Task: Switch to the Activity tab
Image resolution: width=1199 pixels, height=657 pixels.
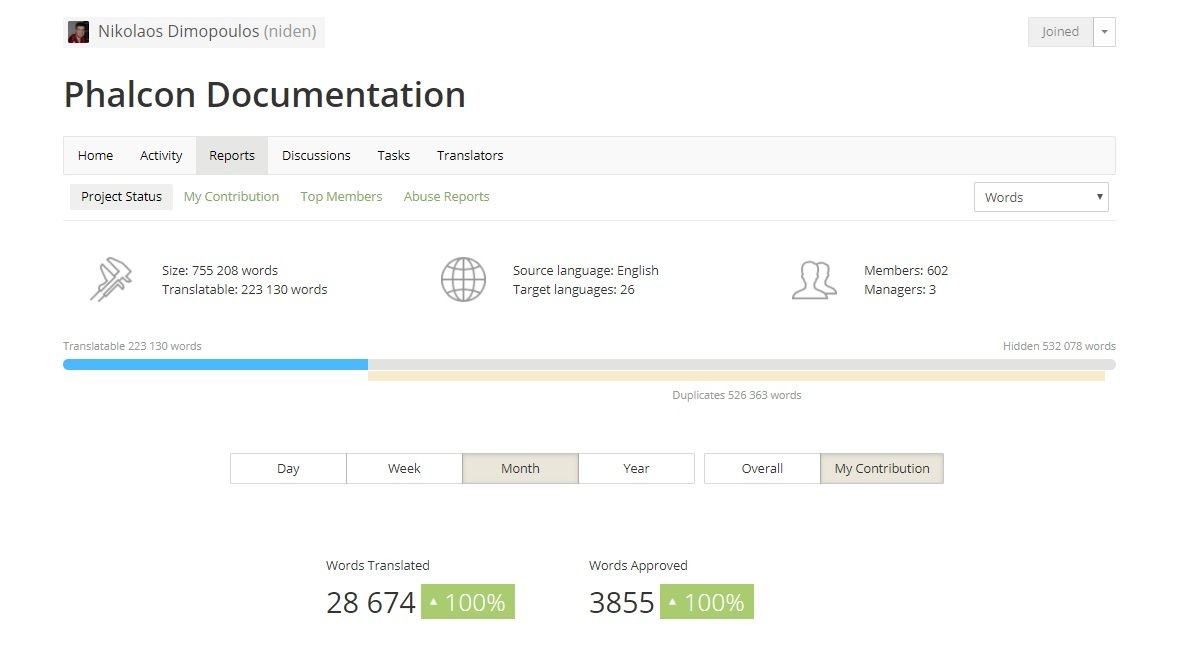Action: pyautogui.click(x=161, y=155)
